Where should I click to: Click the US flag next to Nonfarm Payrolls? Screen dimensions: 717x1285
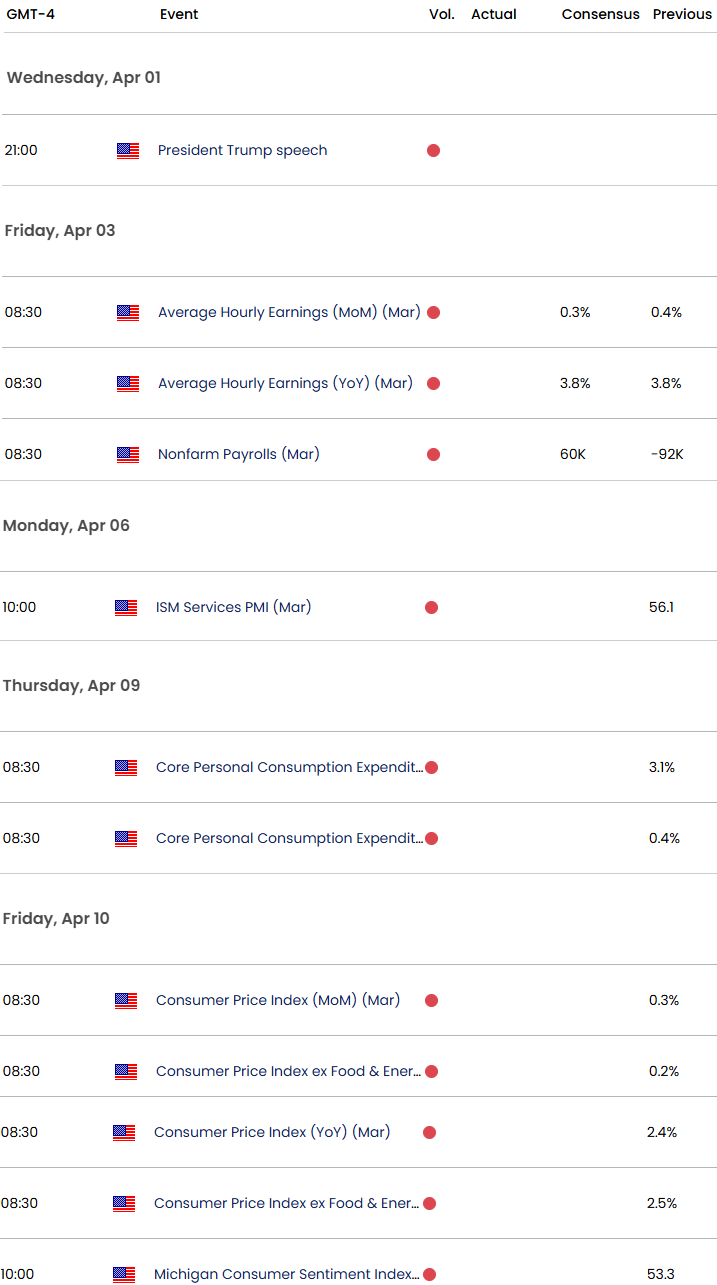click(128, 455)
